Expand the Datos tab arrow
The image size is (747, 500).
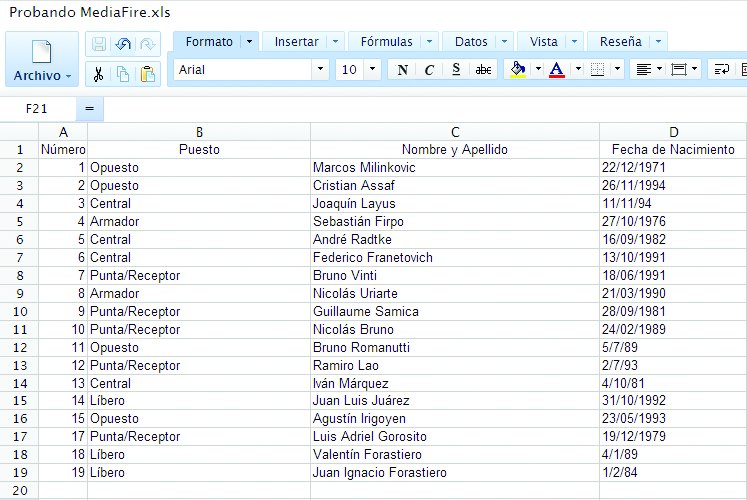(505, 42)
